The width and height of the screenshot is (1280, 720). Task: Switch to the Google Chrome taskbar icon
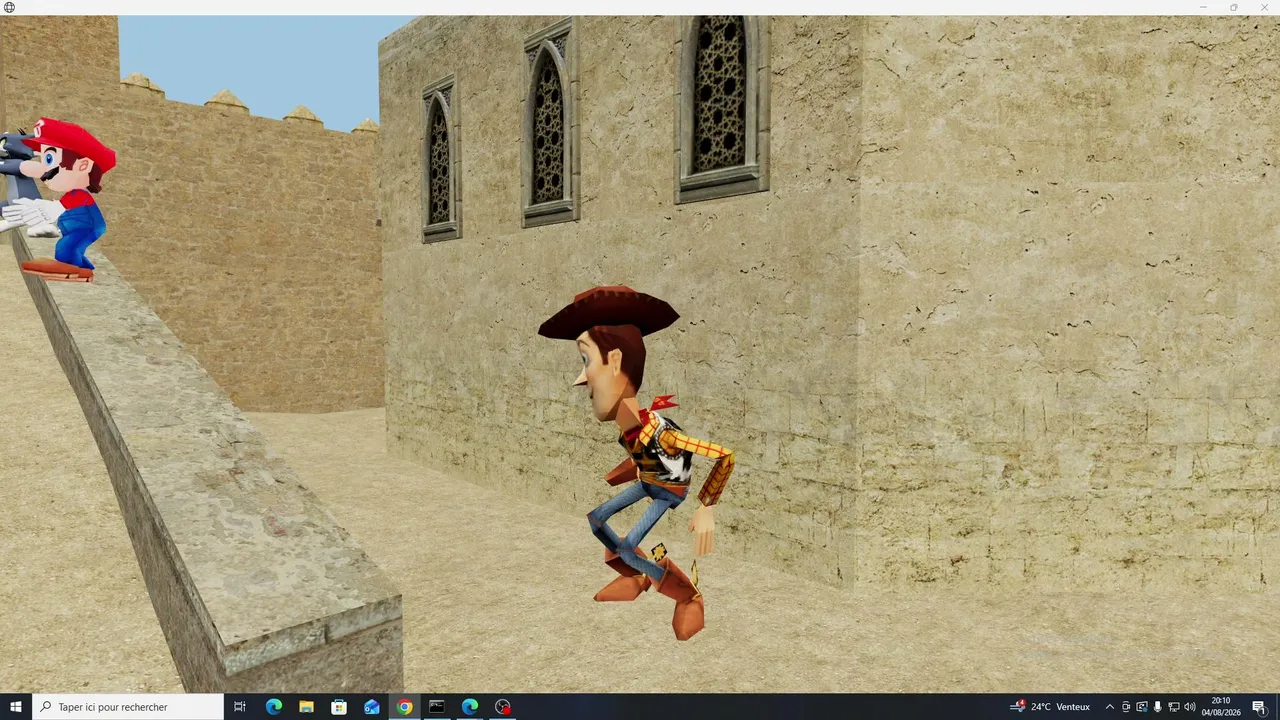tap(404, 707)
